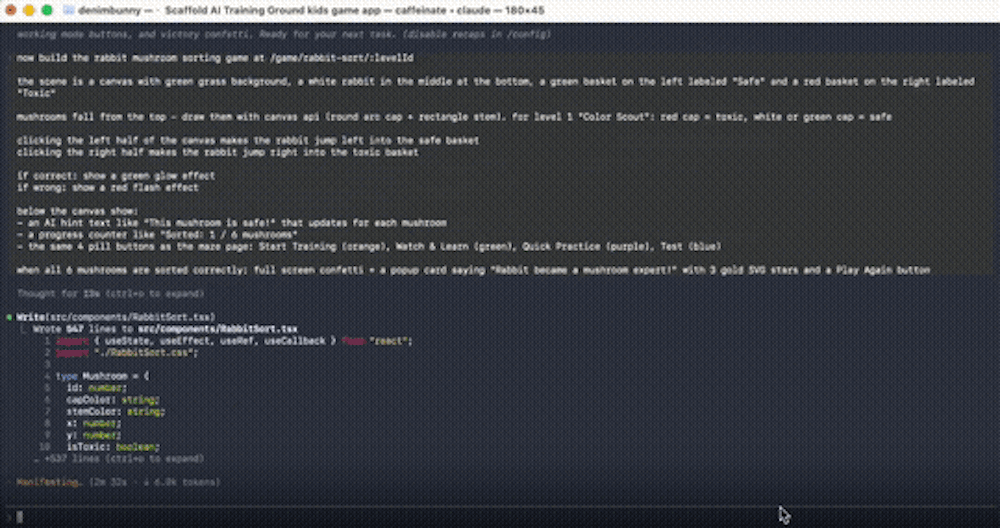
Task: Click the folder proxy icon in the title bar
Action: [x=69, y=10]
